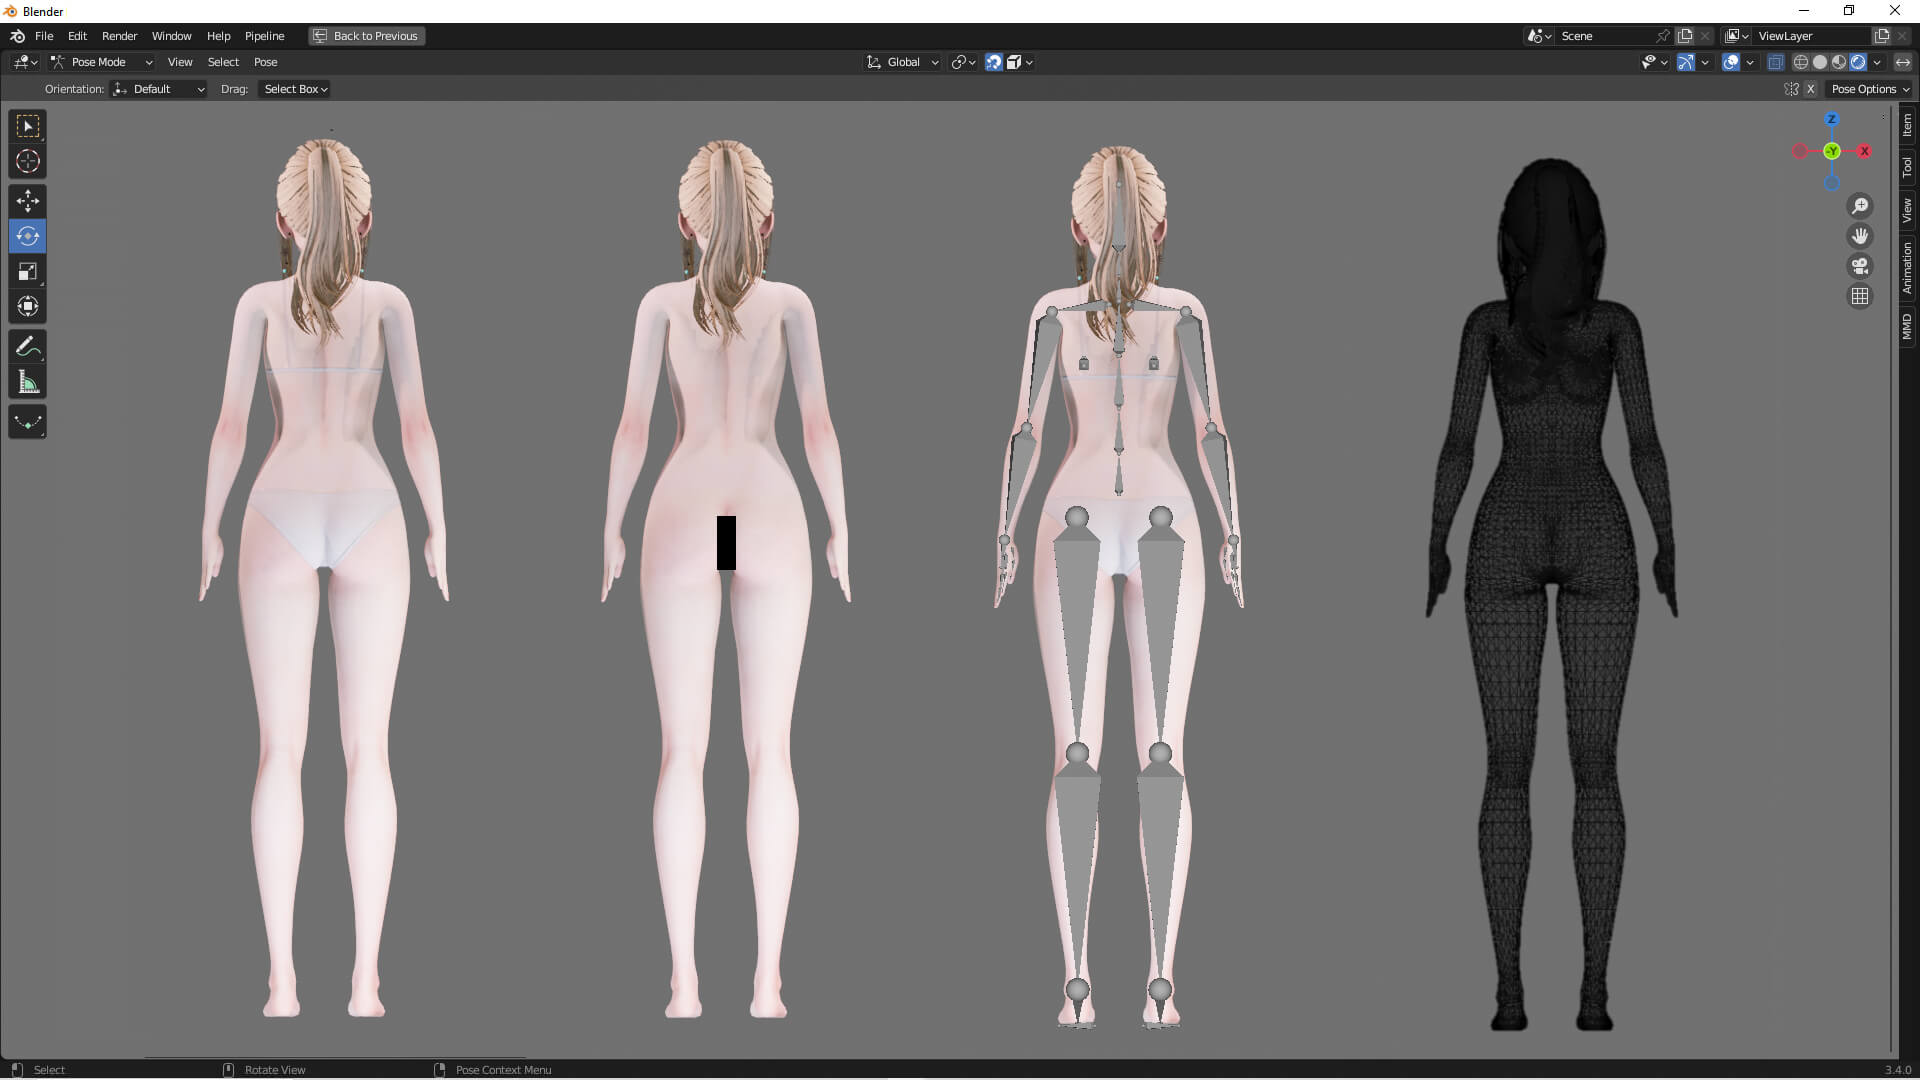Expand the Select Box drag dropdown

tap(295, 89)
